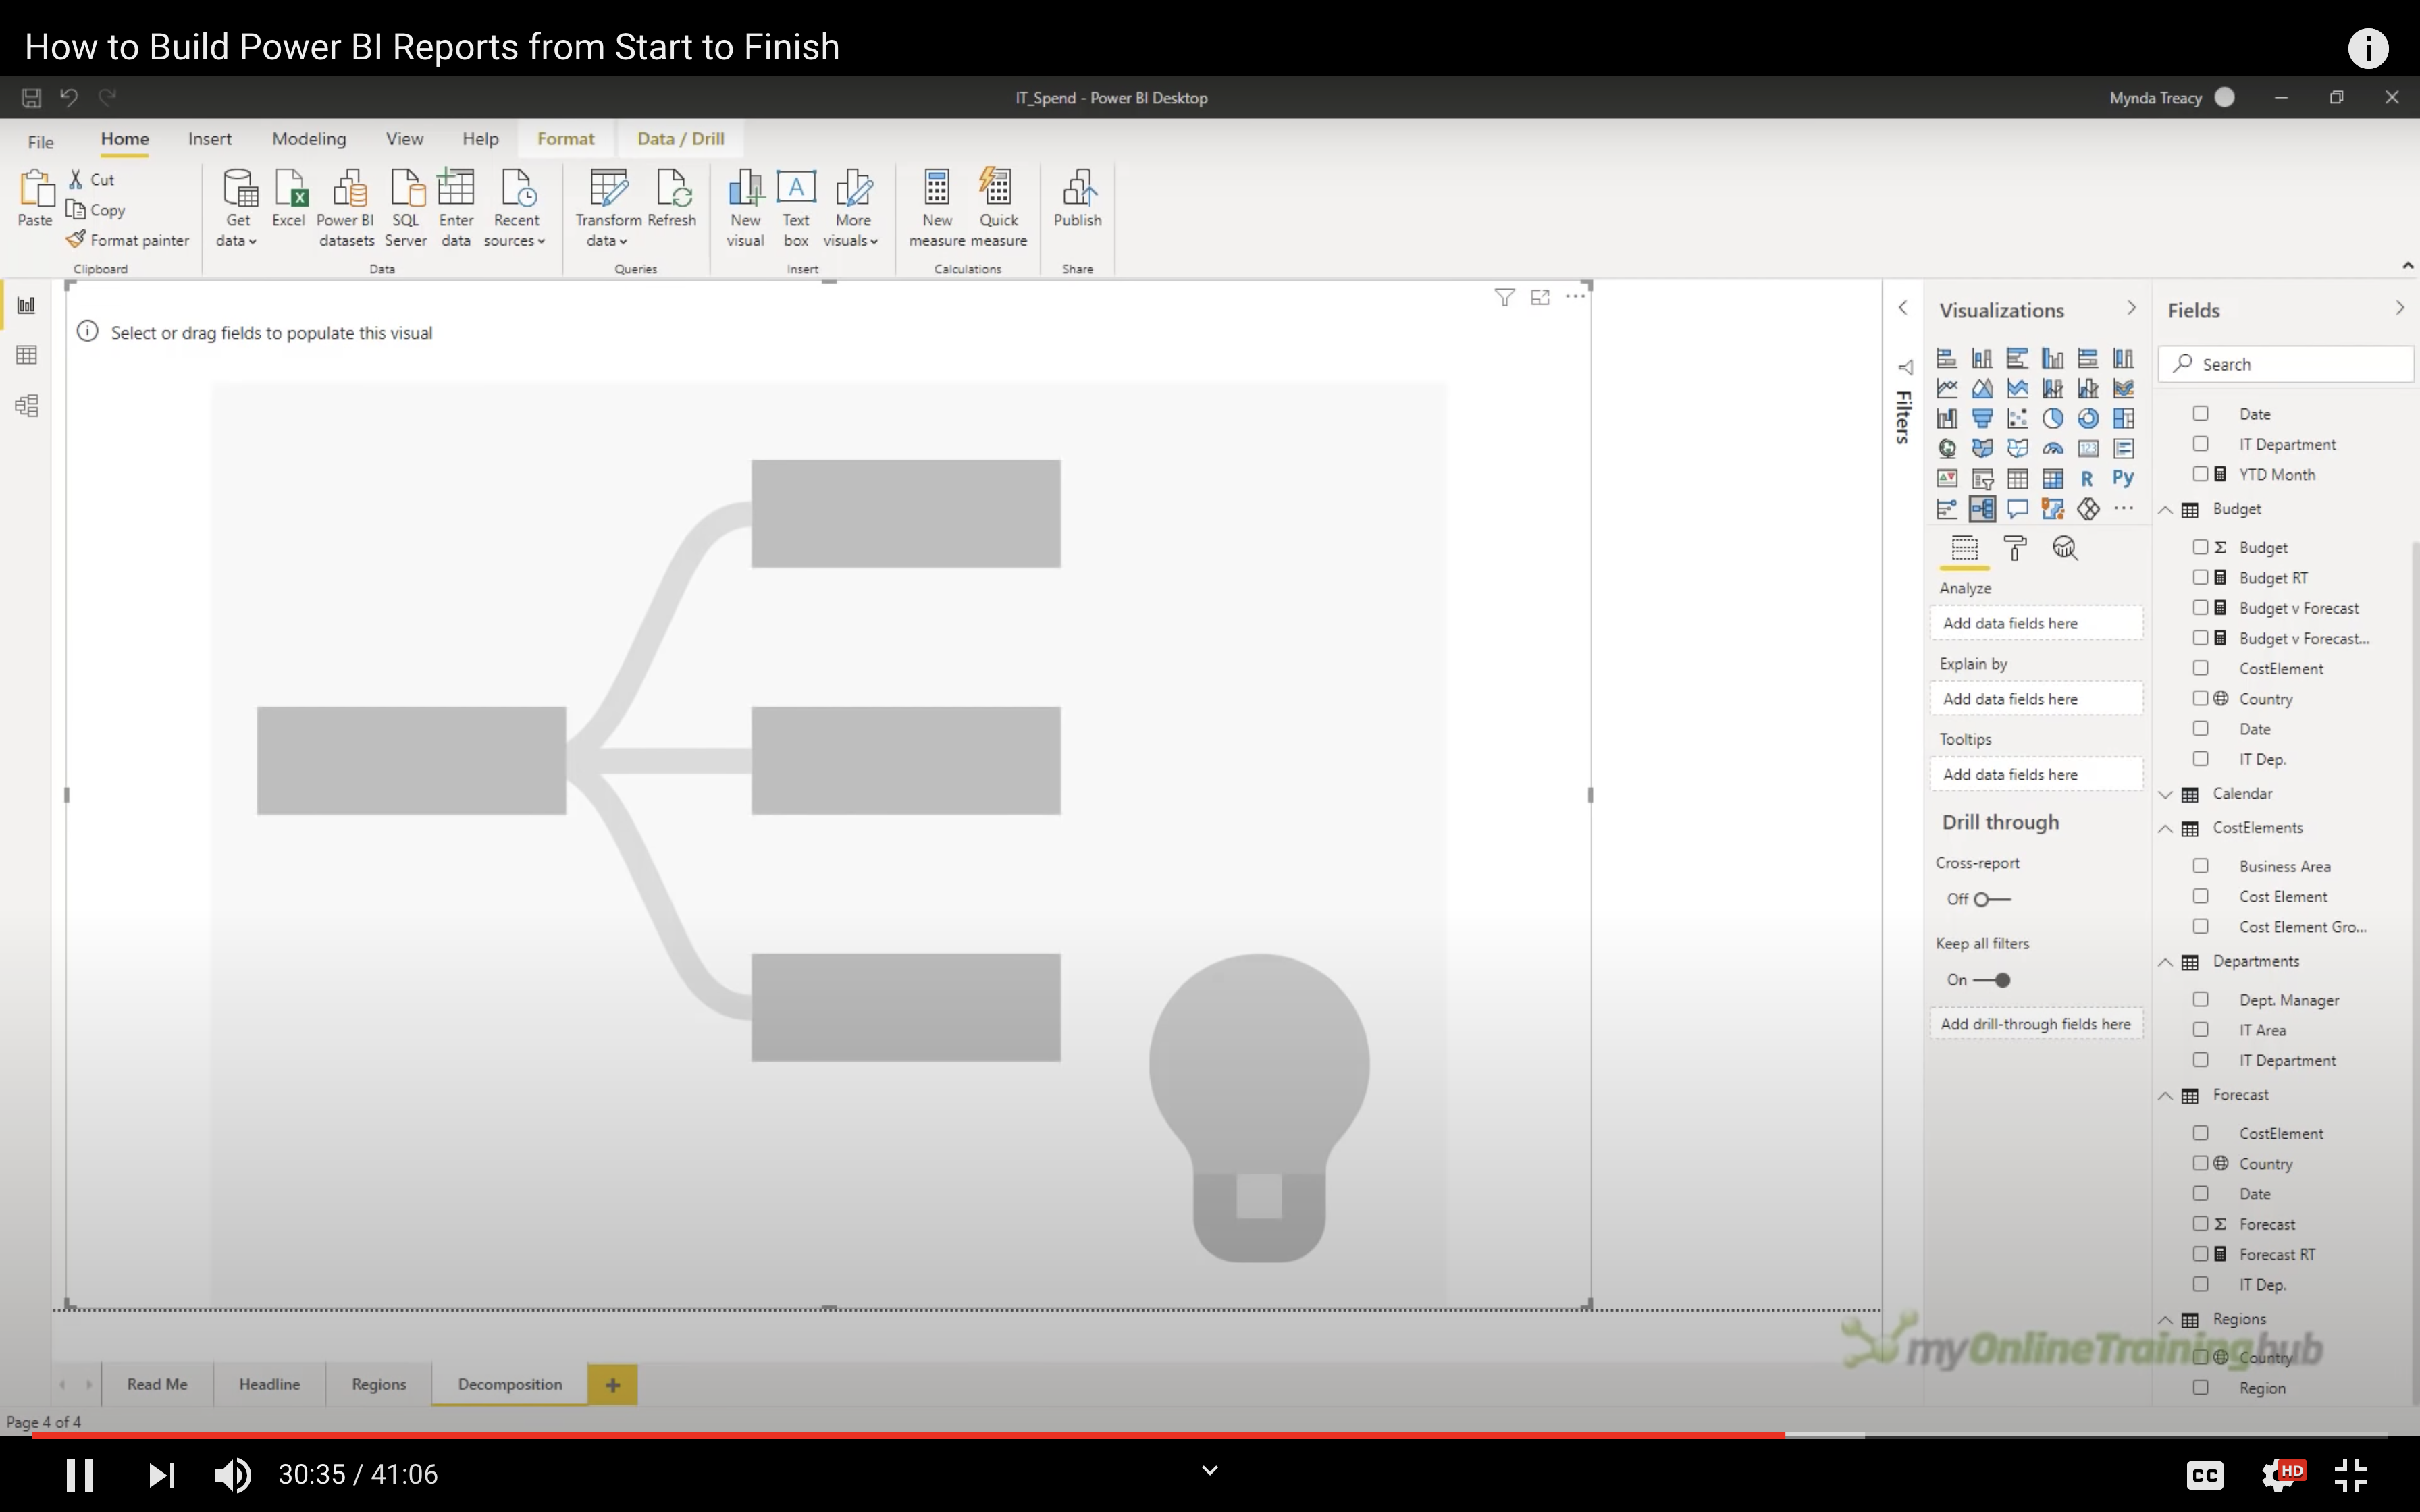Select the Python visual icon
Image resolution: width=2420 pixels, height=1512 pixels.
(2123, 479)
